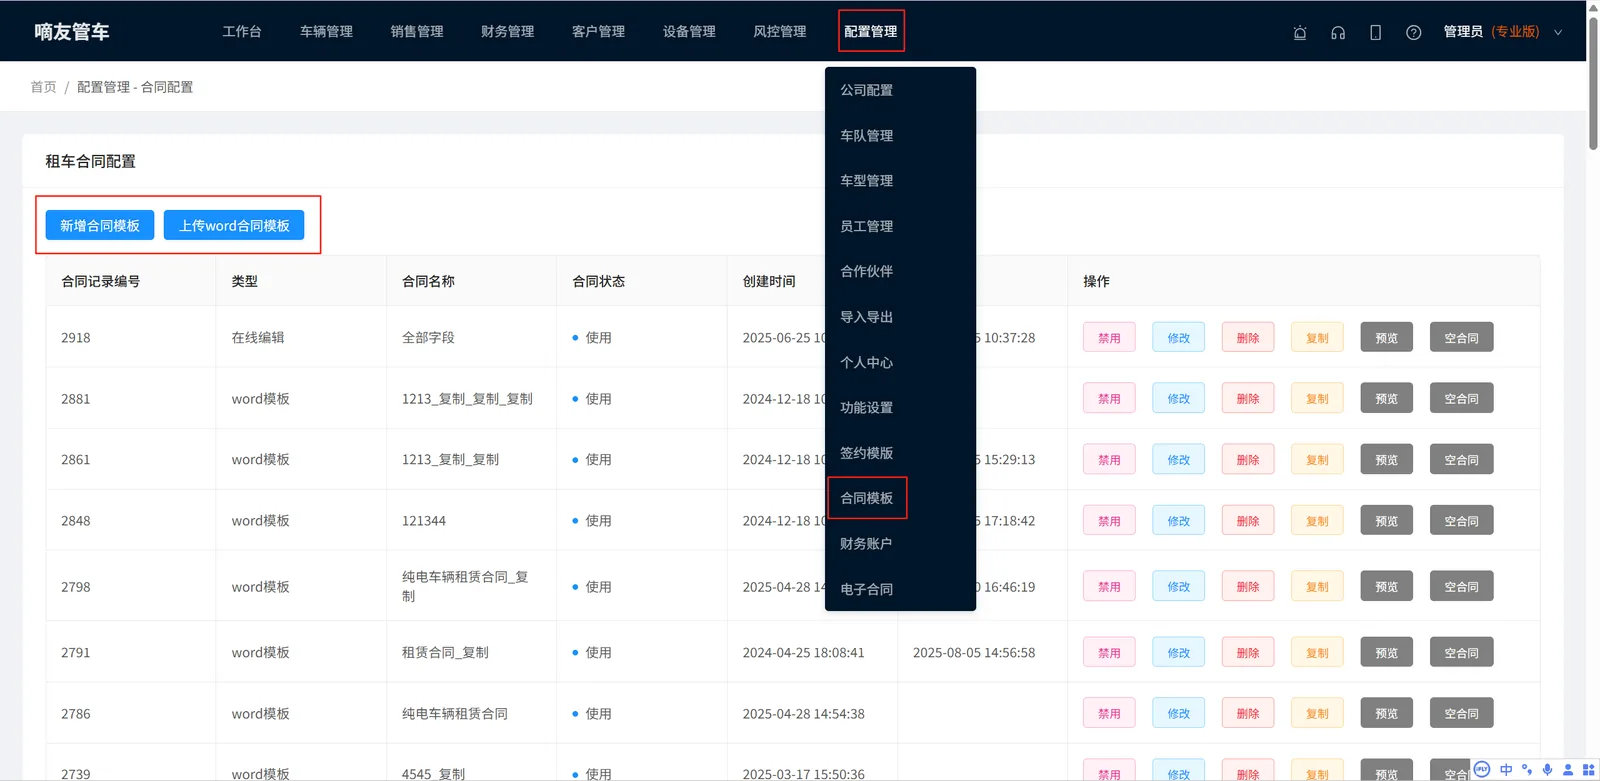Open the mobile phone icon in header
The width and height of the screenshot is (1600, 781).
click(x=1376, y=32)
